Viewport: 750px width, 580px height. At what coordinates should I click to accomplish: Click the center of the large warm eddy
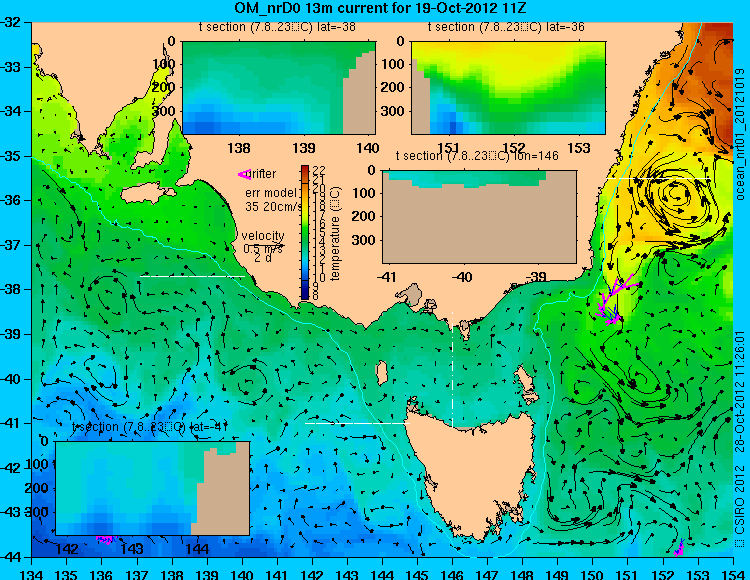[677, 193]
